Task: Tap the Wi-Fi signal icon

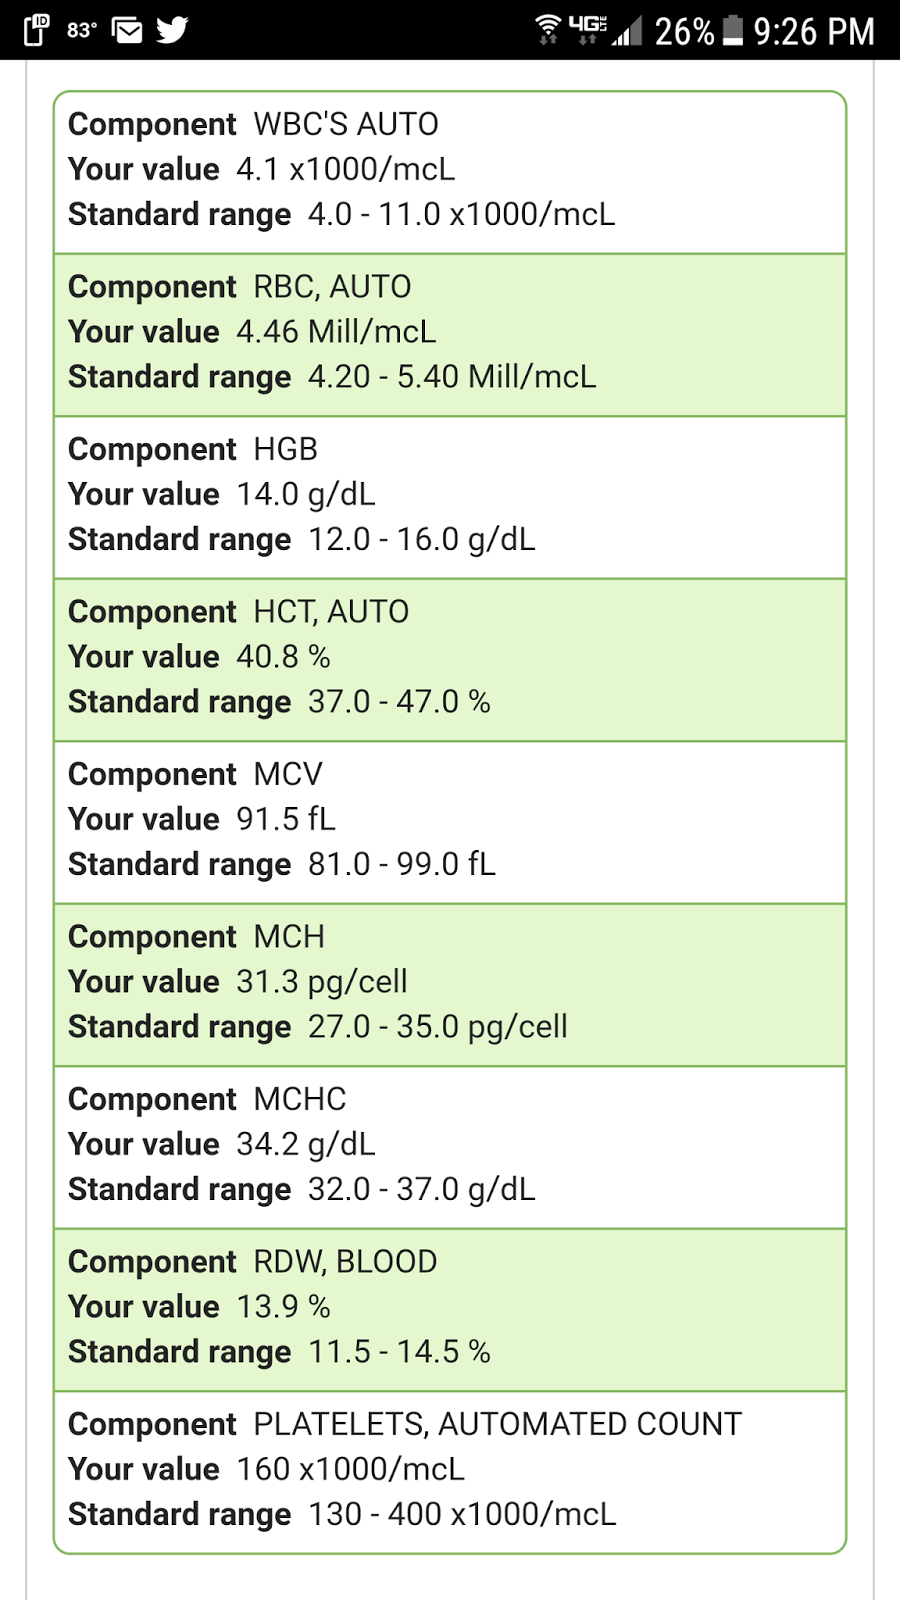Action: [548, 30]
